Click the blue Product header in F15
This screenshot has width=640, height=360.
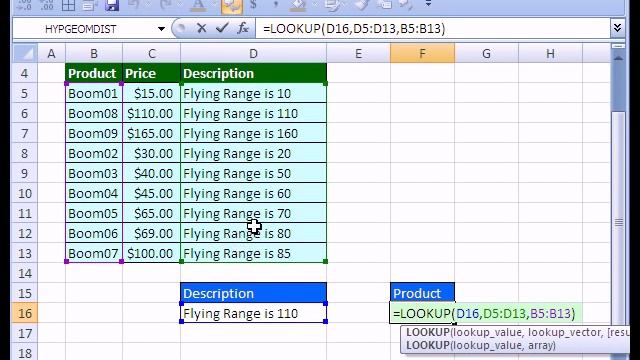coord(422,293)
